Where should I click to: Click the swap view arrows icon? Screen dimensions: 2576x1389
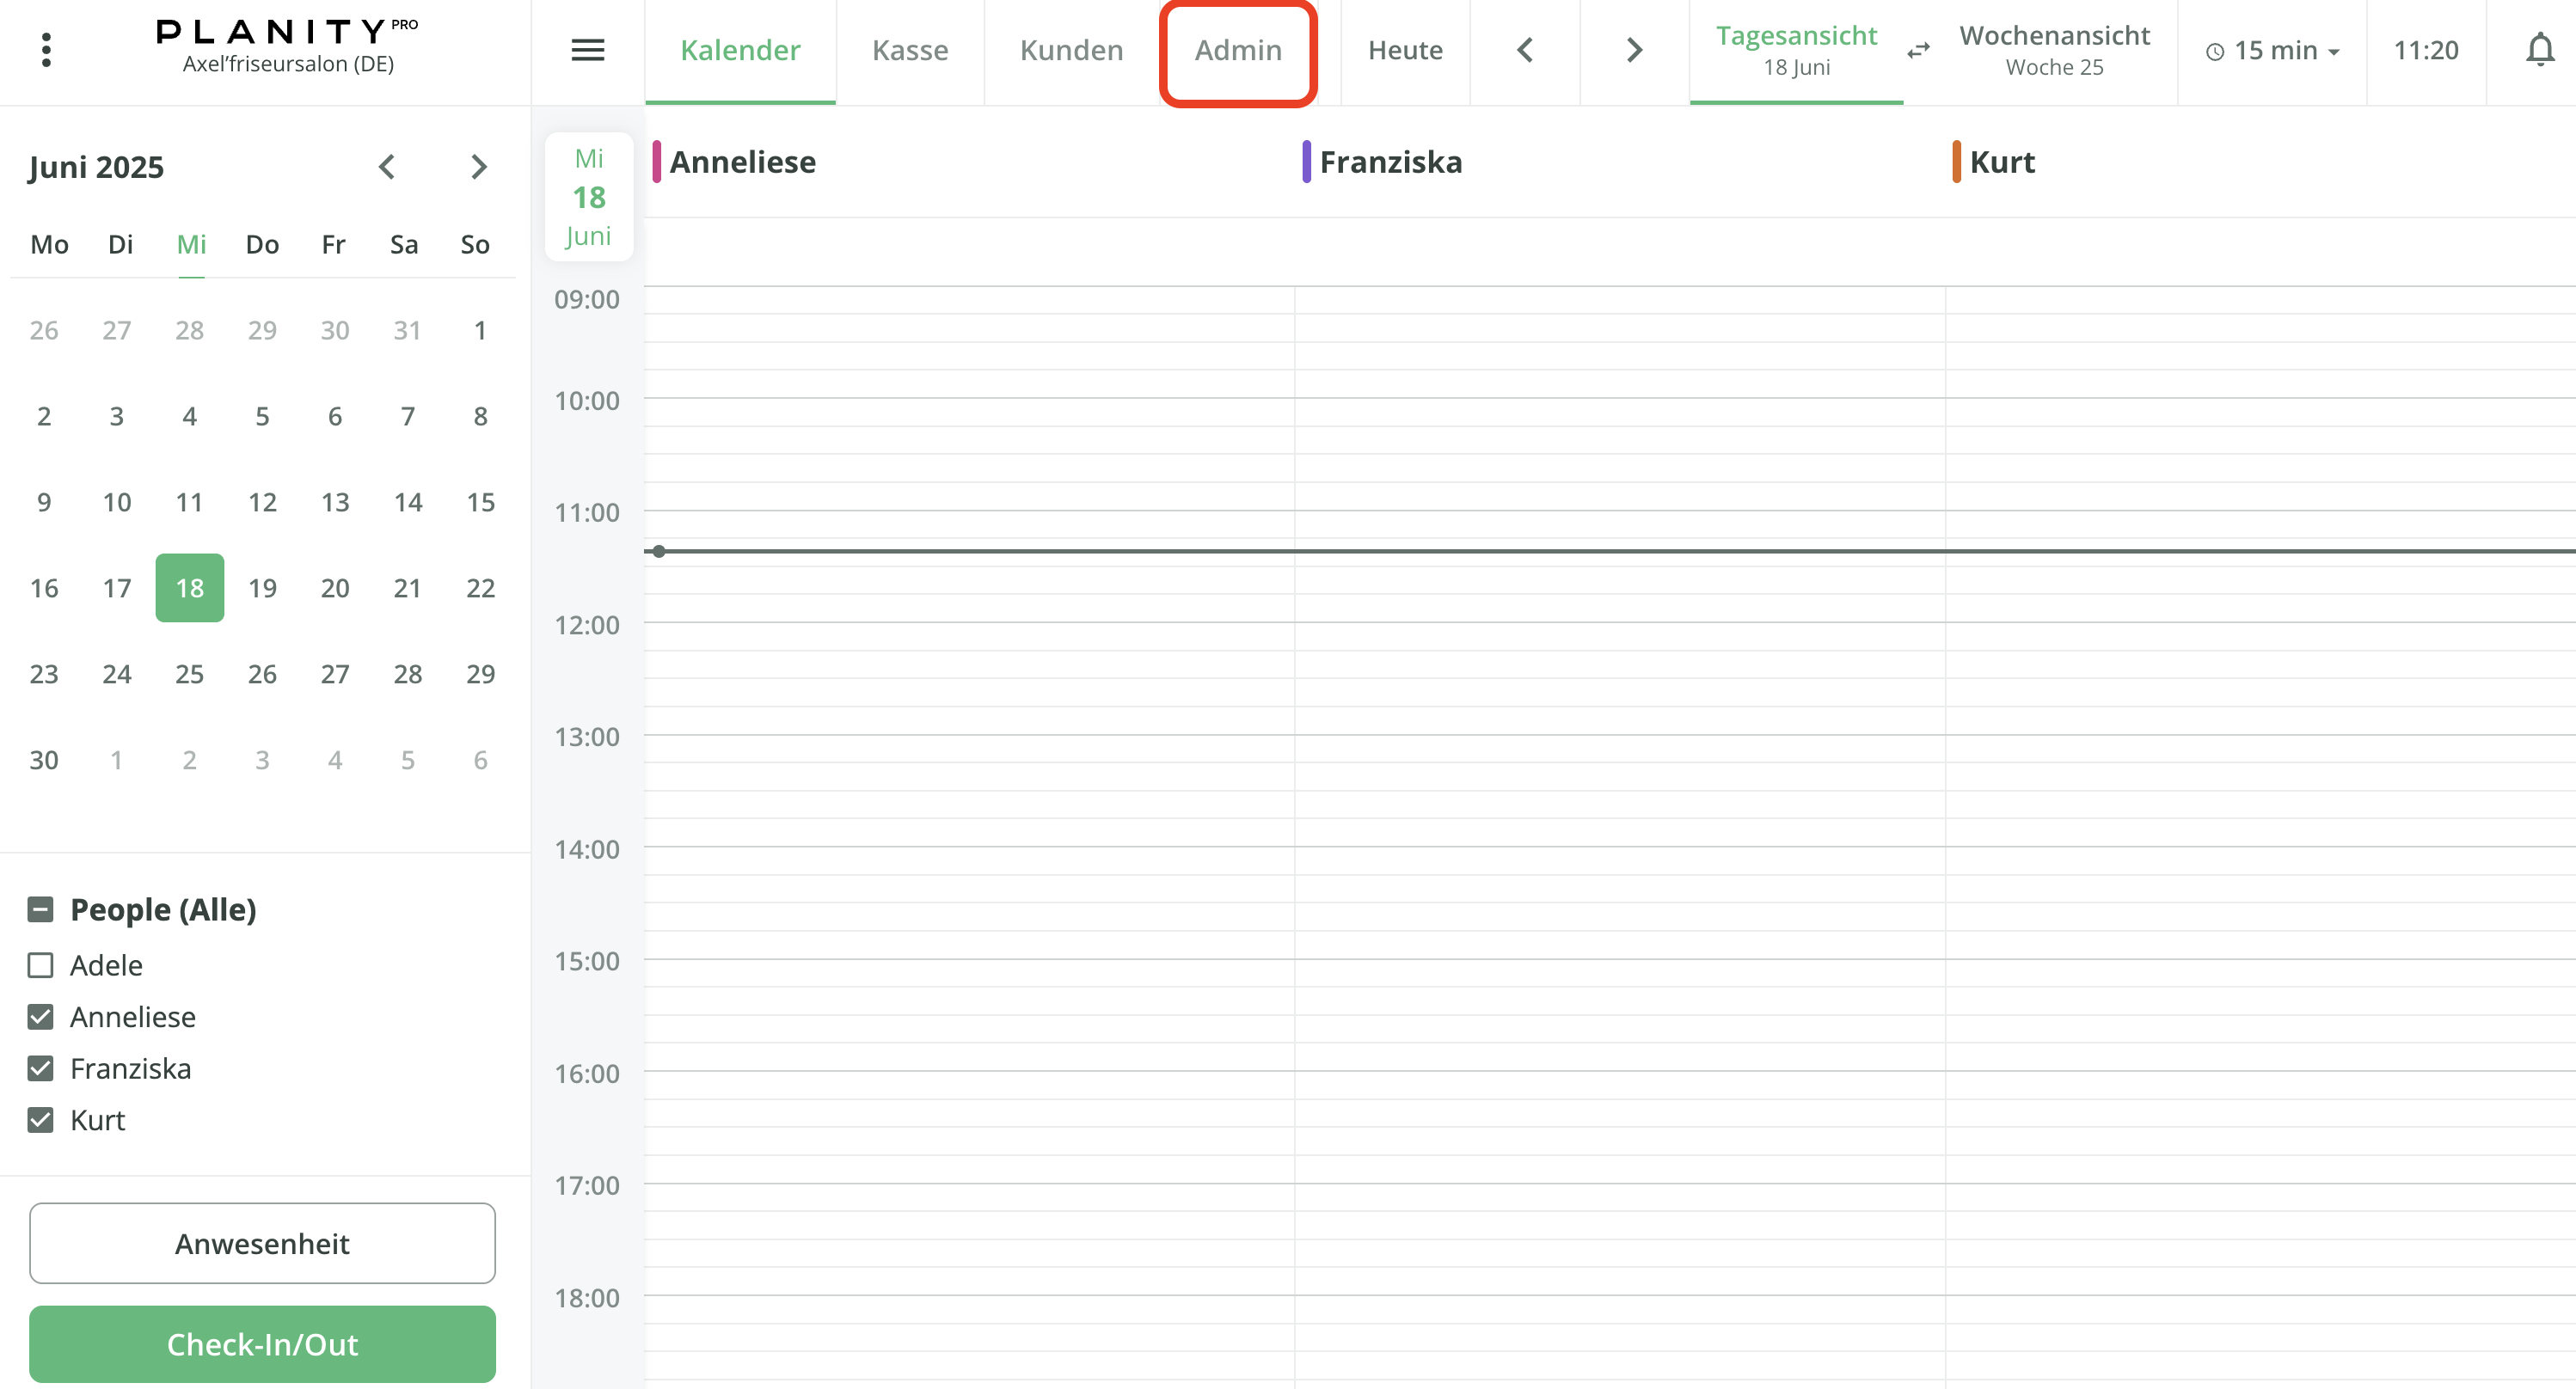click(1917, 51)
